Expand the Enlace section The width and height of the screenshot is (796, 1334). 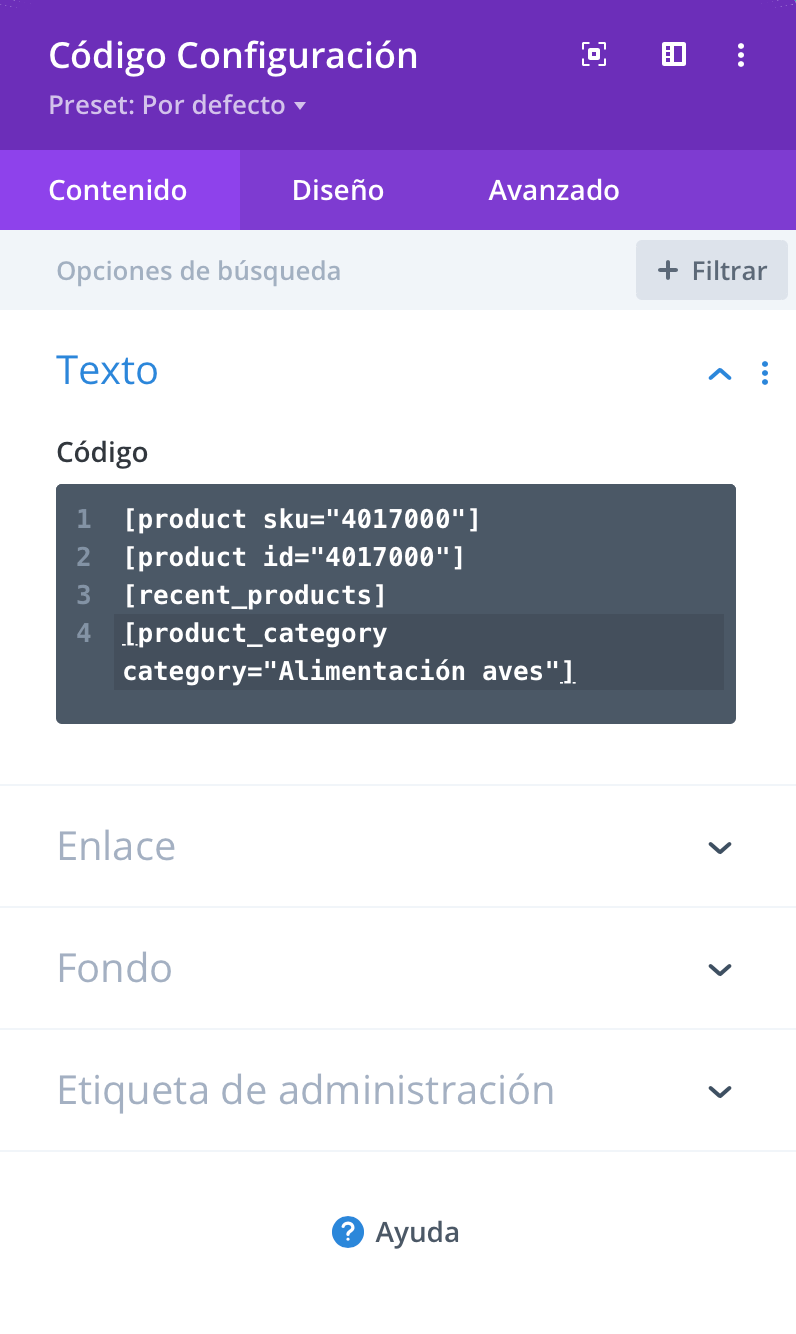(398, 846)
